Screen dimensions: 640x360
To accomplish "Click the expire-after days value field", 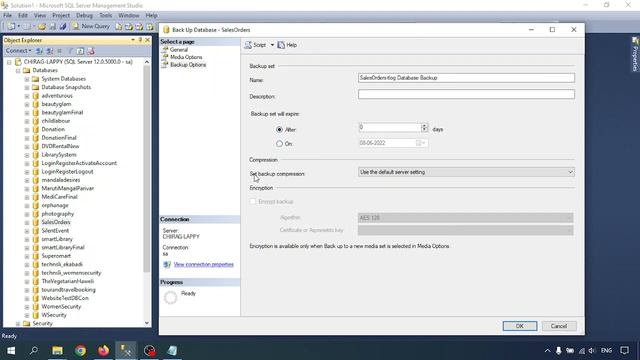I will click(390, 127).
